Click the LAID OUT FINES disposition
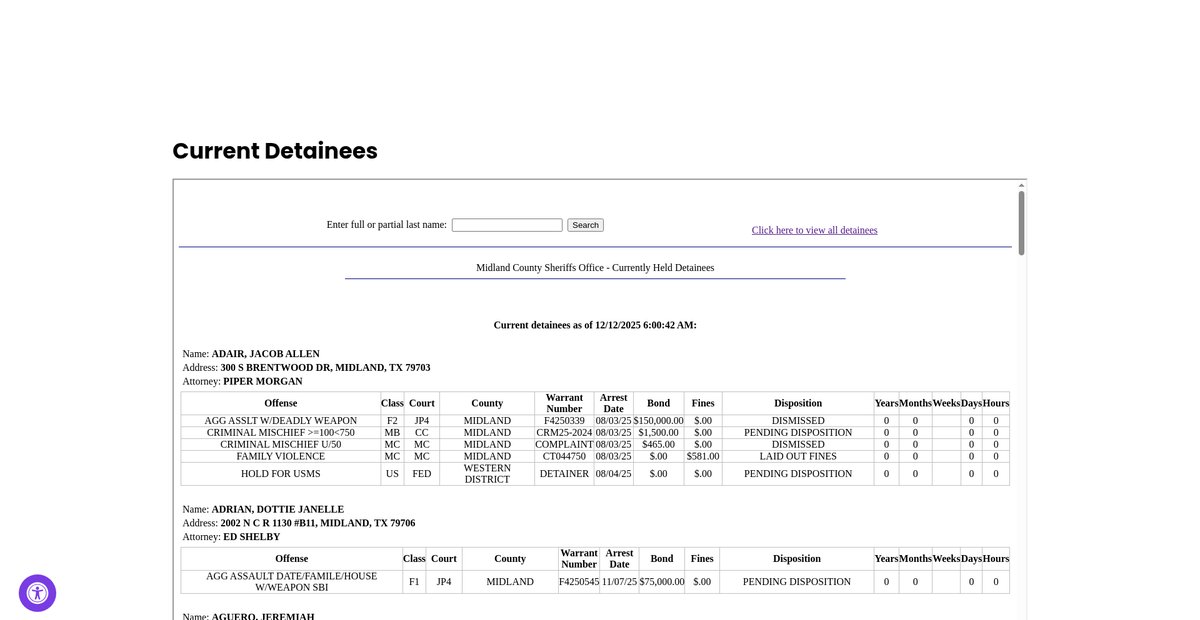This screenshot has height=620, width=1200. pyautogui.click(x=797, y=456)
